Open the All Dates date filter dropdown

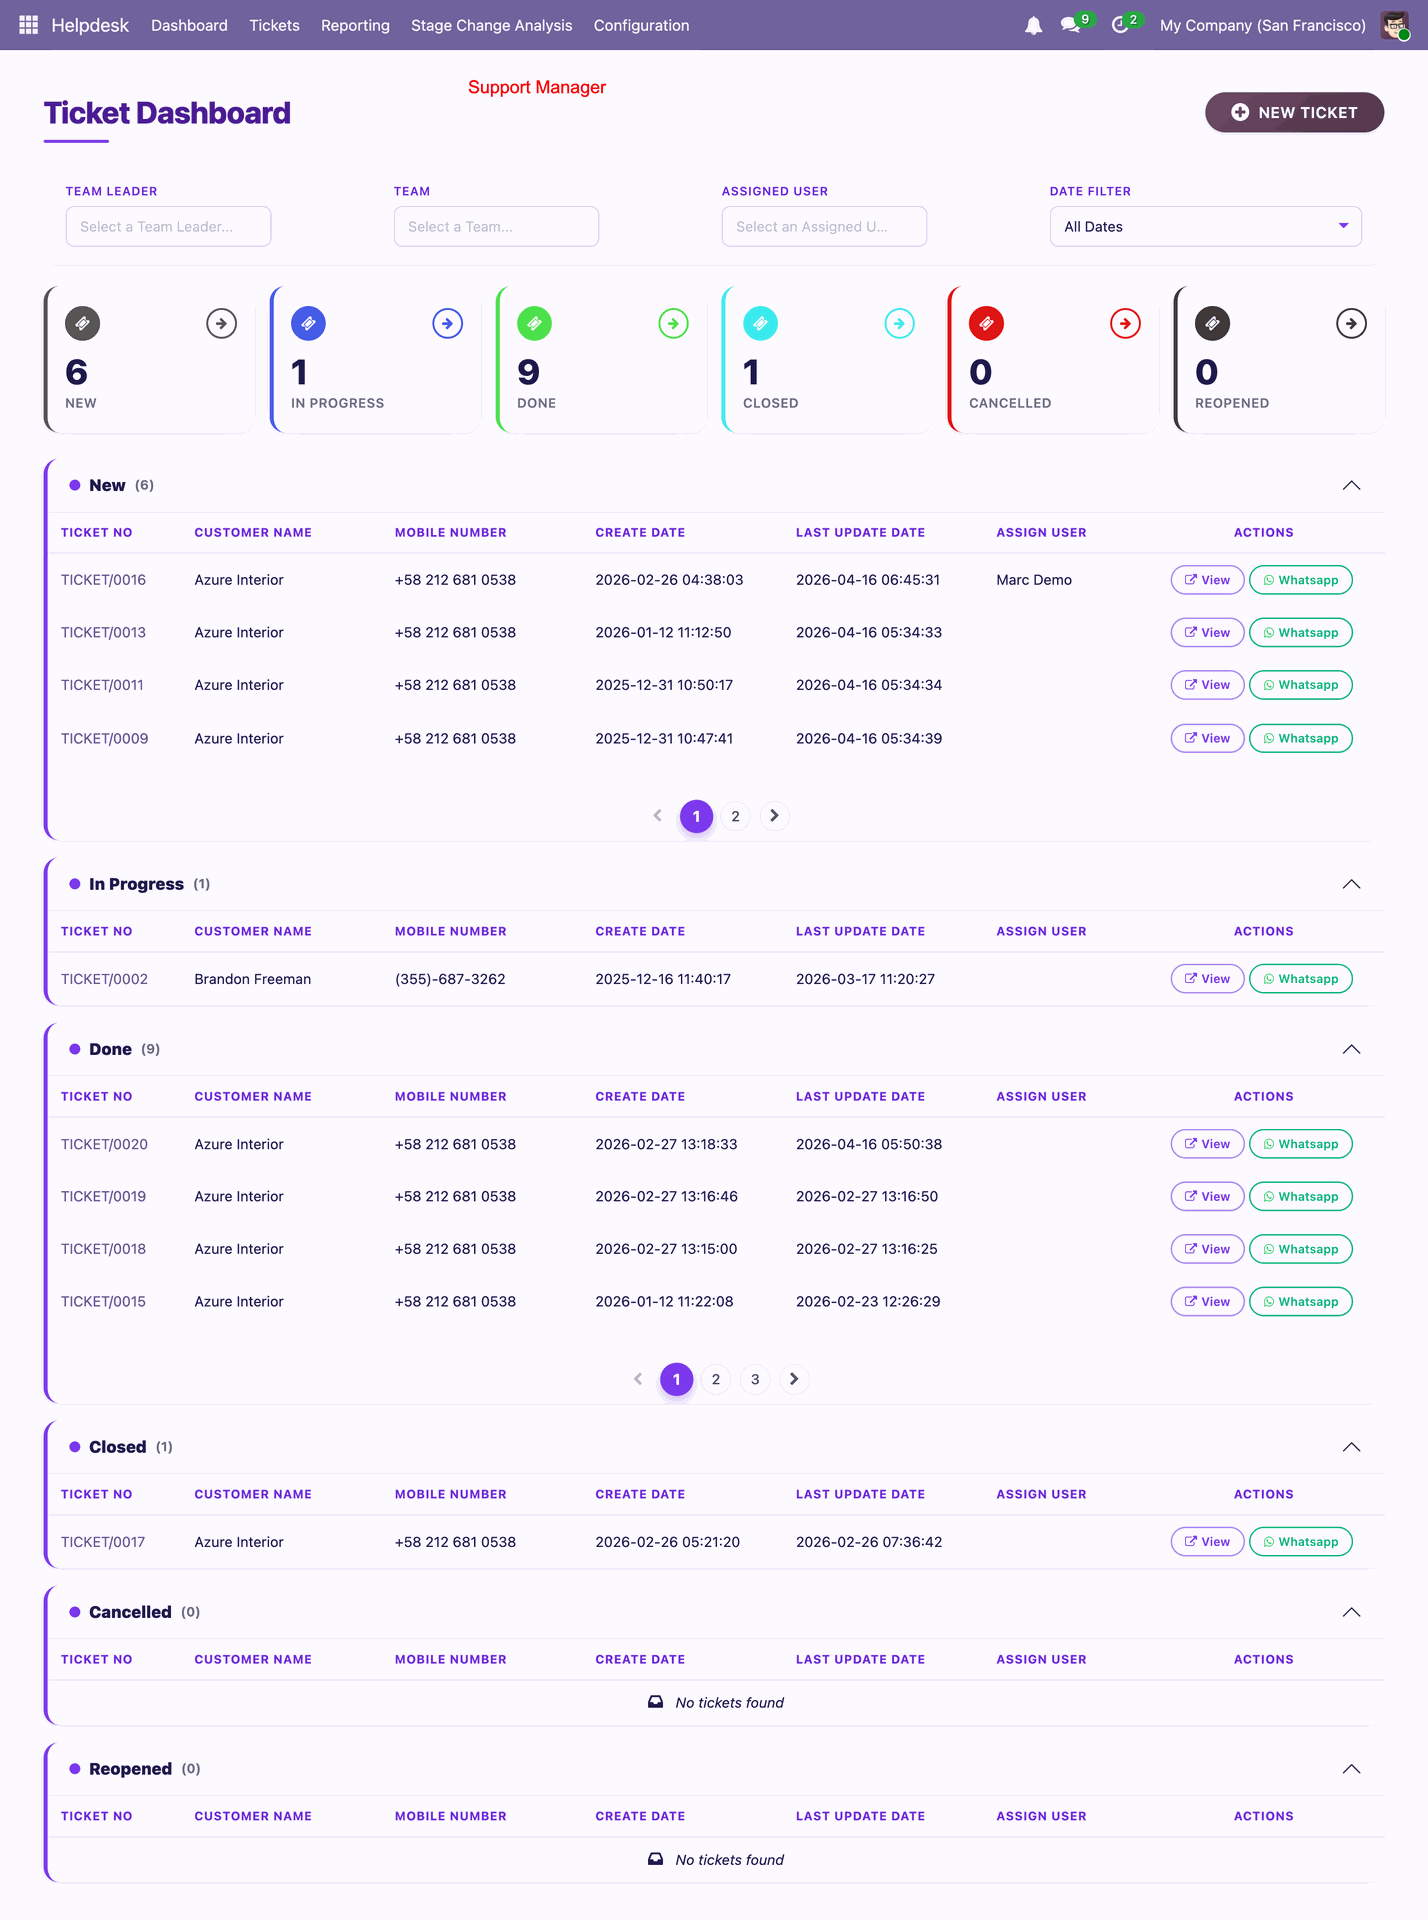tap(1206, 226)
